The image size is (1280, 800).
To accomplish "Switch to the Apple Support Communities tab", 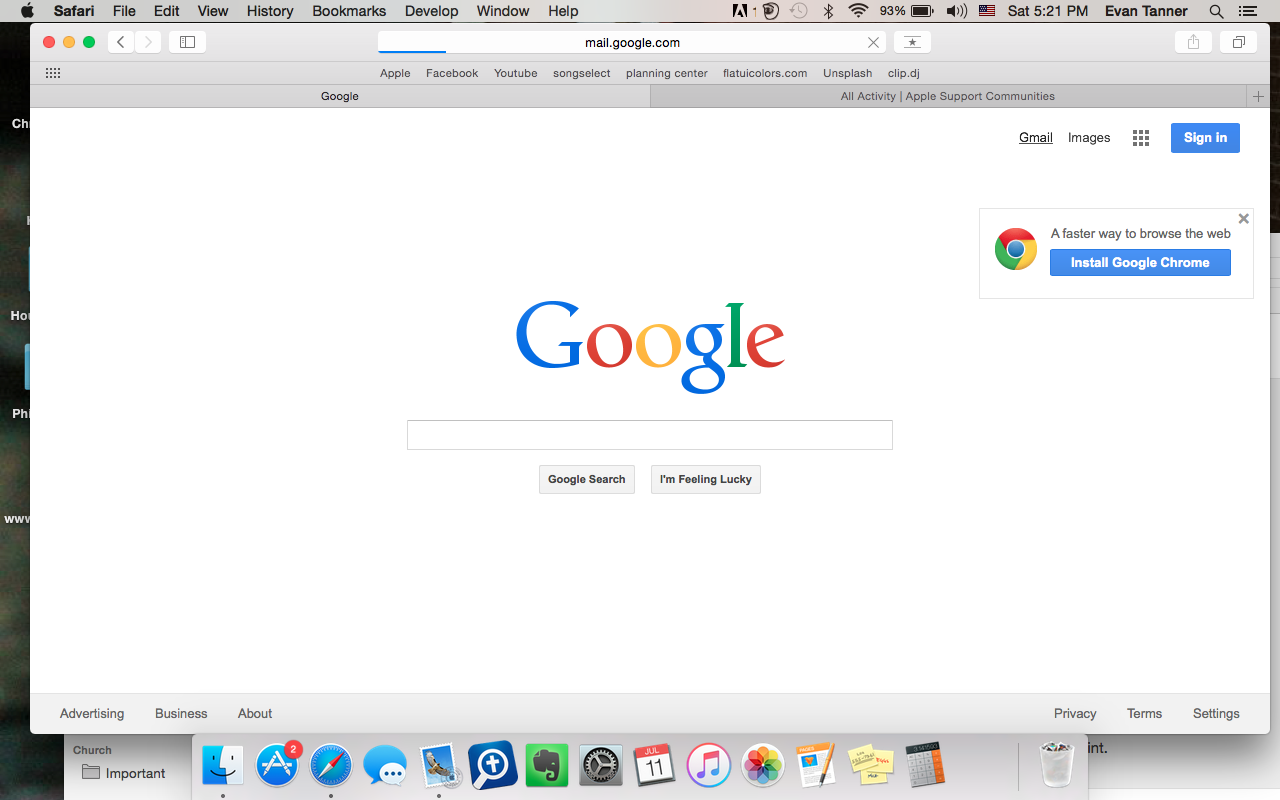I will [948, 96].
